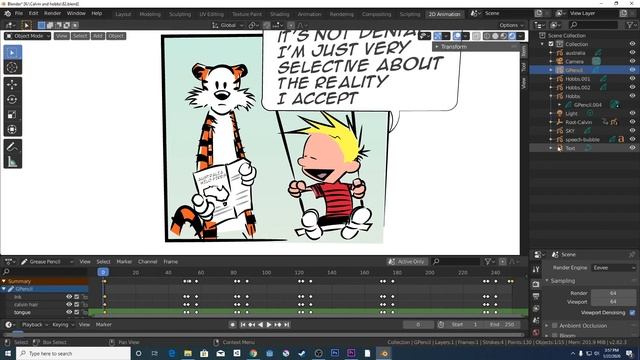
Task: Jump to the previous keyframe
Action: click(x=252, y=324)
